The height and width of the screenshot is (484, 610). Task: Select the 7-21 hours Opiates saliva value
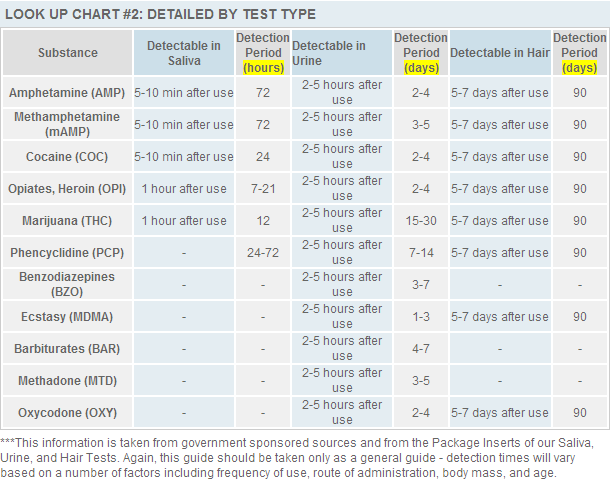pos(263,189)
